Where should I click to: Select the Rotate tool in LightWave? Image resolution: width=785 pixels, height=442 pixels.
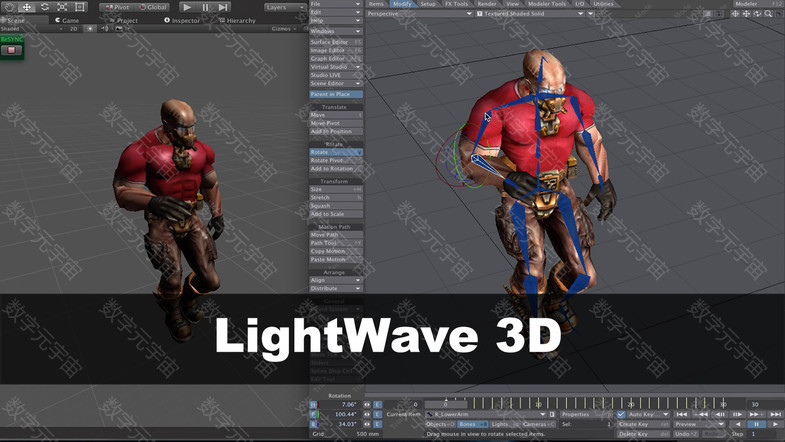(x=335, y=152)
